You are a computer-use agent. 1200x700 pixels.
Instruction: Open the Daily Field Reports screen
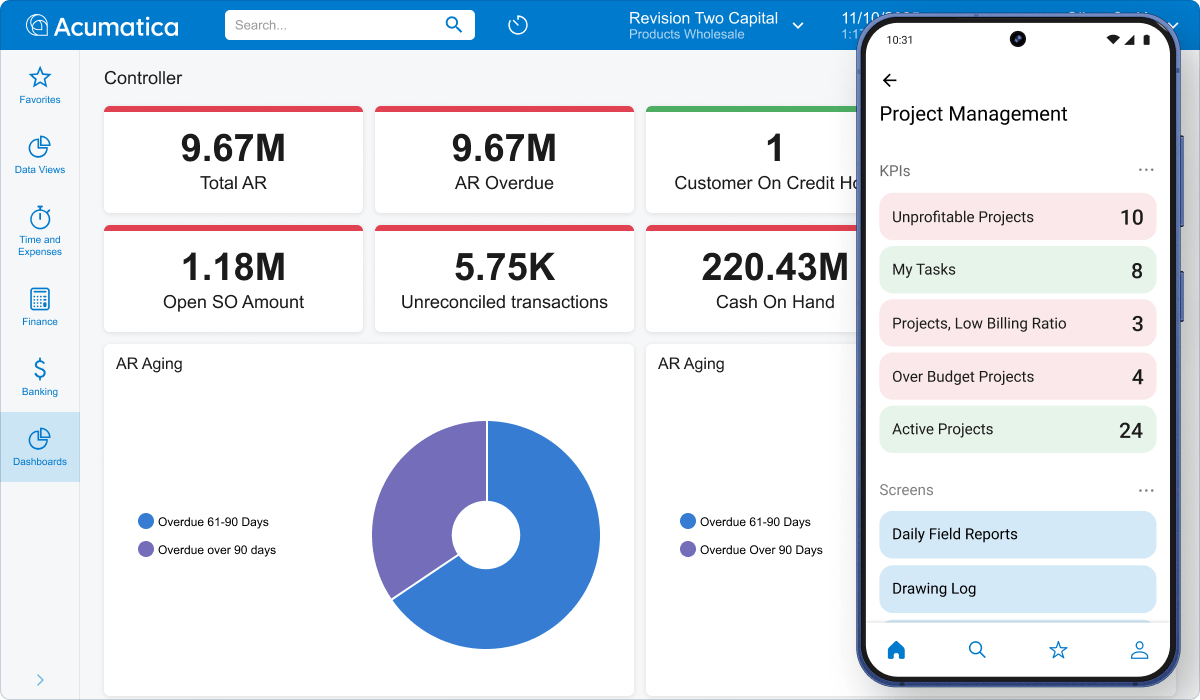tap(1017, 534)
